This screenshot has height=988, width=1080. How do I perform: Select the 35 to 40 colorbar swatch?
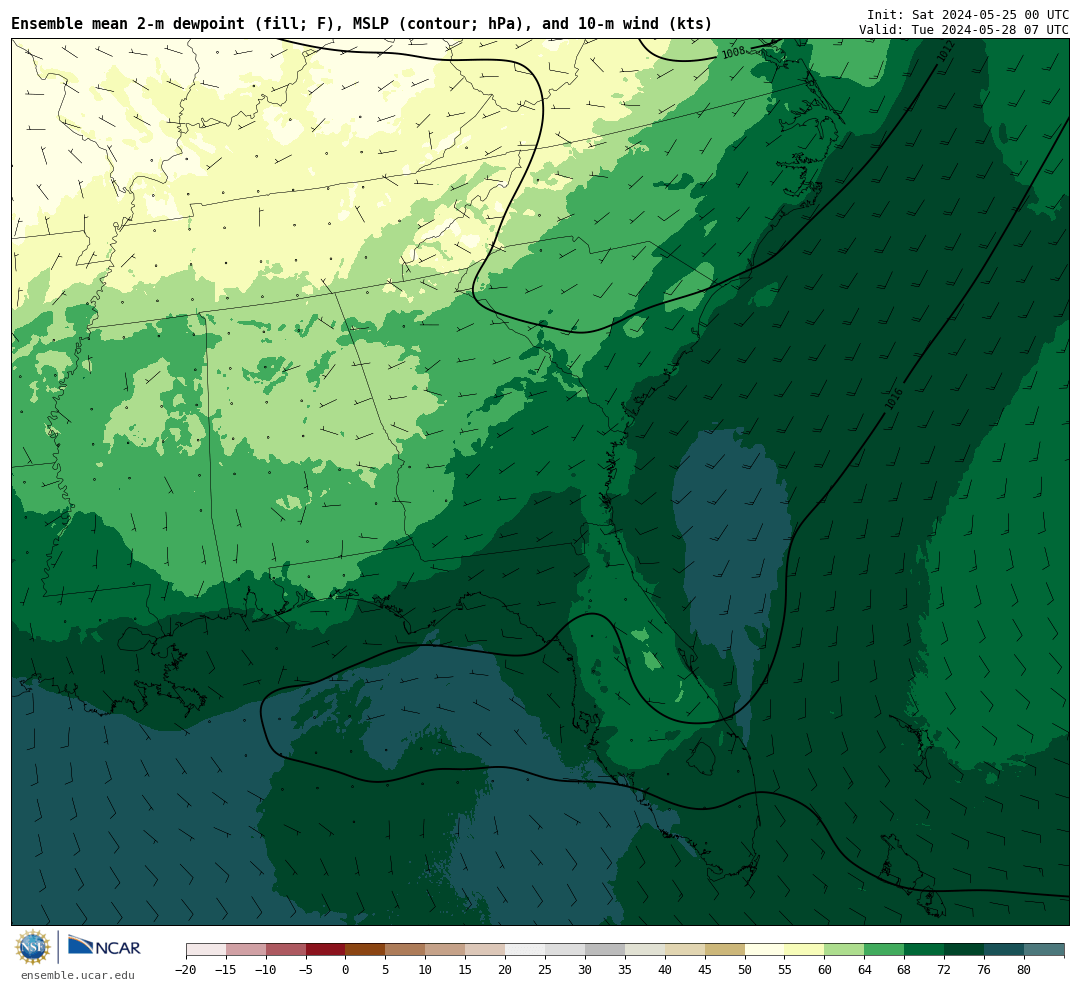pos(645,950)
